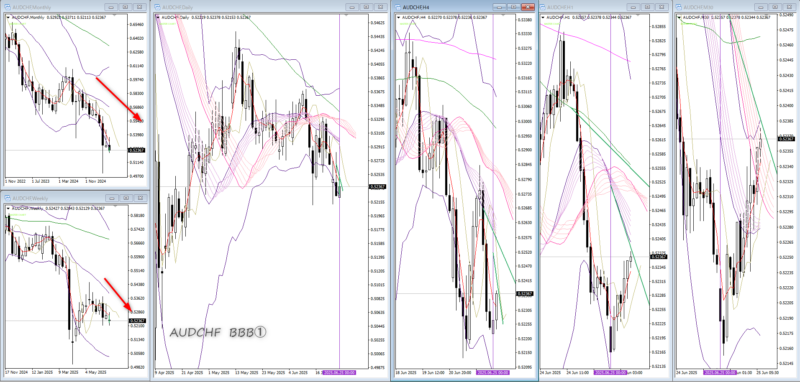The image size is (800, 382).
Task: Click the AUDCHF,H4 title bar text
Action: [416, 7]
